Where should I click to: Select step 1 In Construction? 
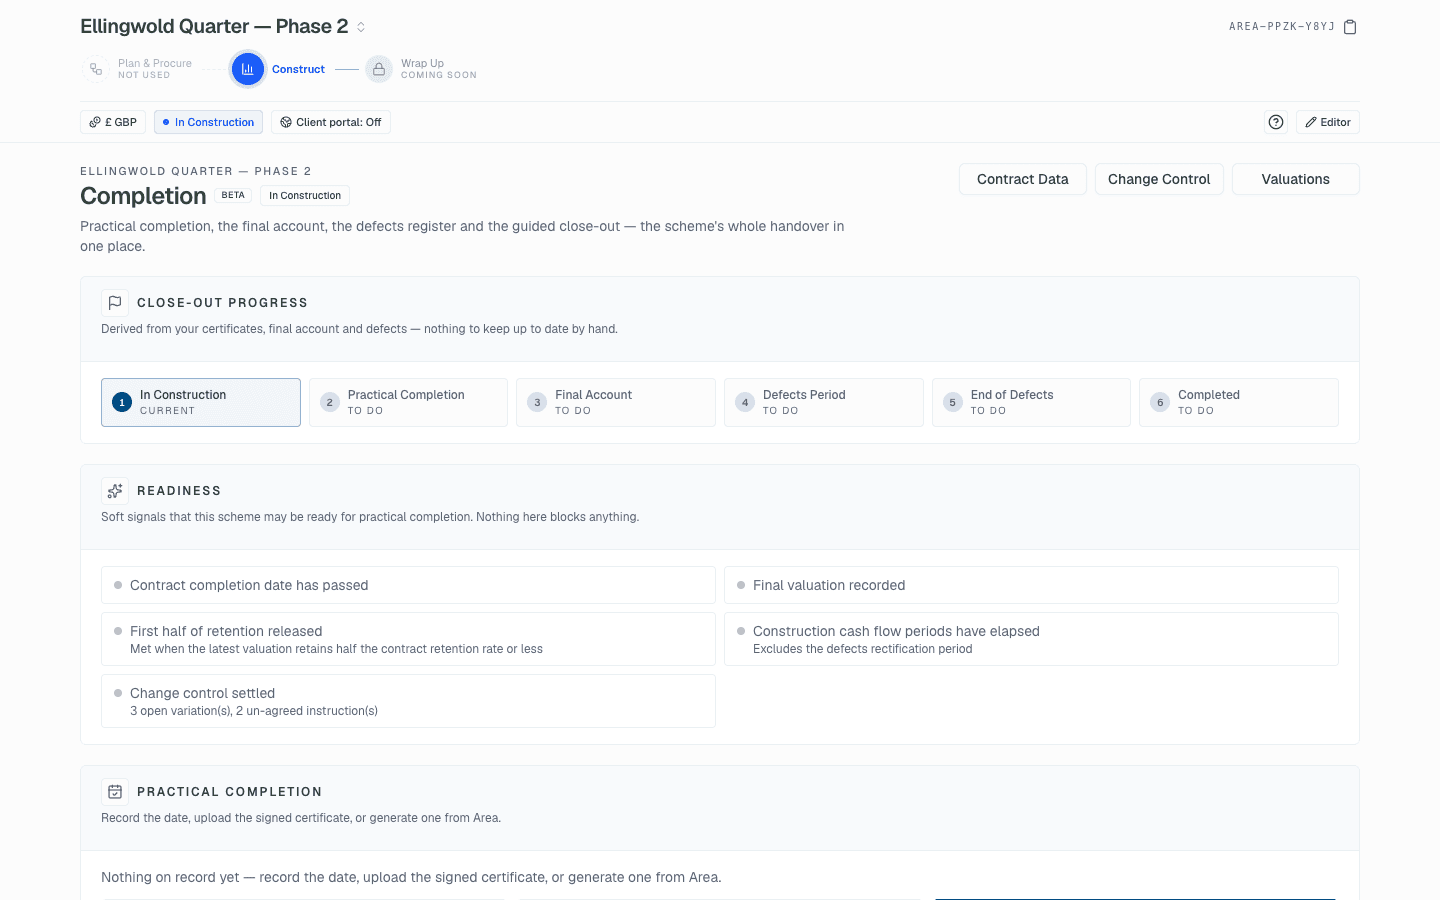[x=201, y=402]
